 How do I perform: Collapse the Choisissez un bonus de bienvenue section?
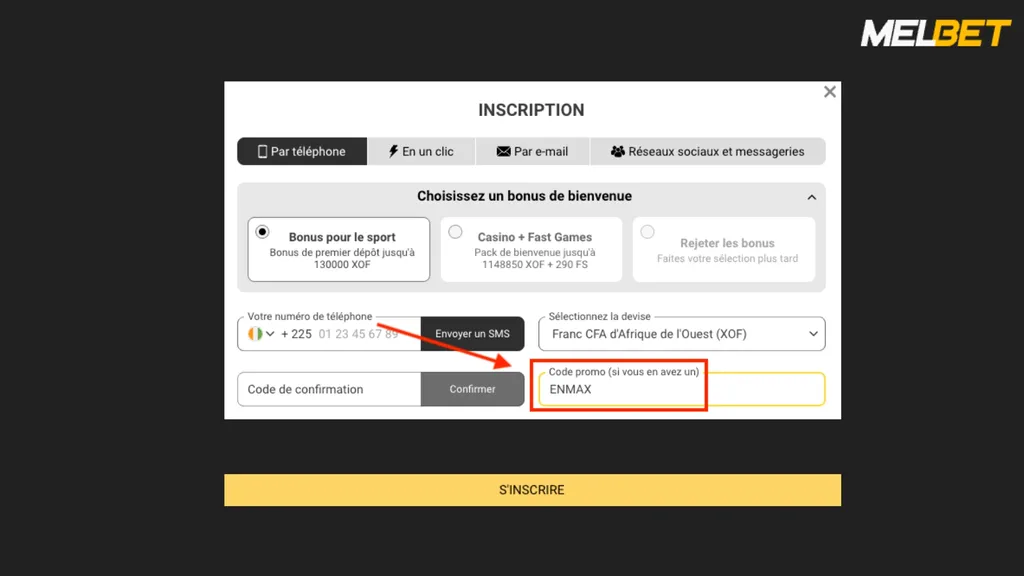tap(812, 196)
